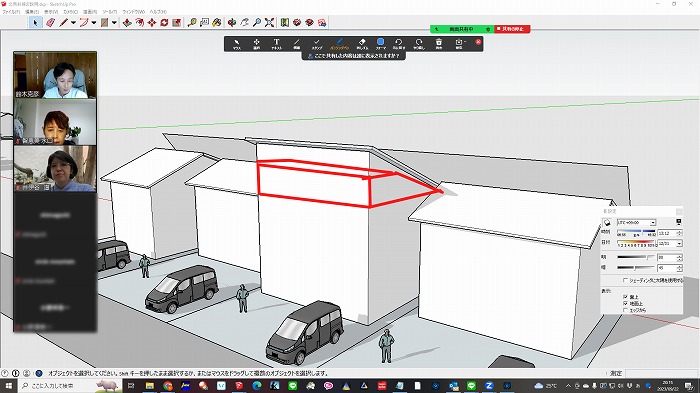The width and height of the screenshot is (700, 393).
Task: Open the ファイル(F) menu
Action: tap(11, 12)
